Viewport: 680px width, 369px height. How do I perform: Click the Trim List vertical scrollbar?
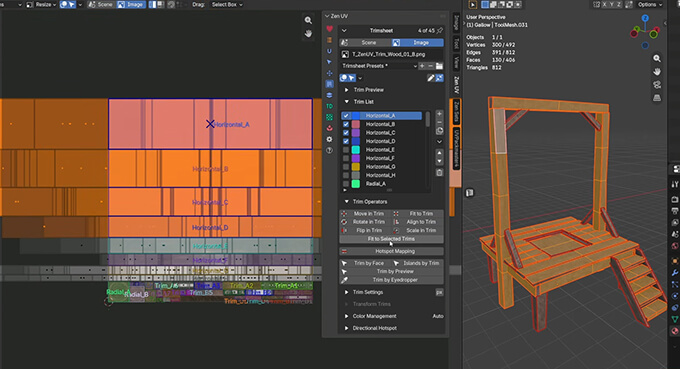tap(428, 119)
